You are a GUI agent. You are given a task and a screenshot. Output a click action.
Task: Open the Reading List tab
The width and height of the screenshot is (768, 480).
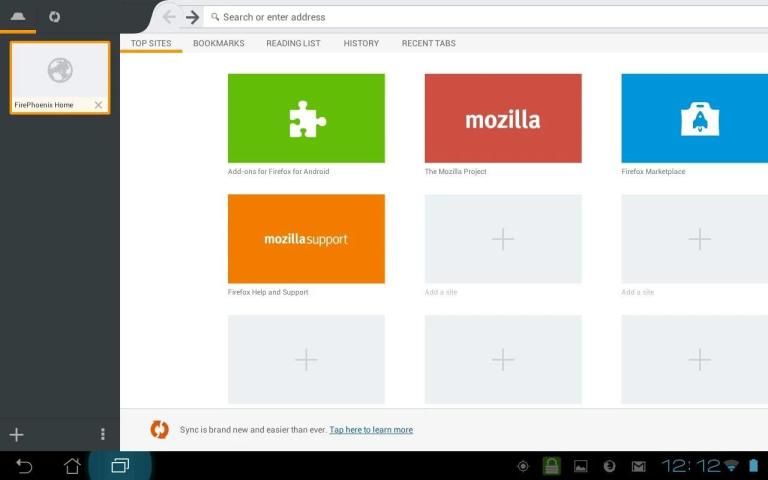pos(294,43)
